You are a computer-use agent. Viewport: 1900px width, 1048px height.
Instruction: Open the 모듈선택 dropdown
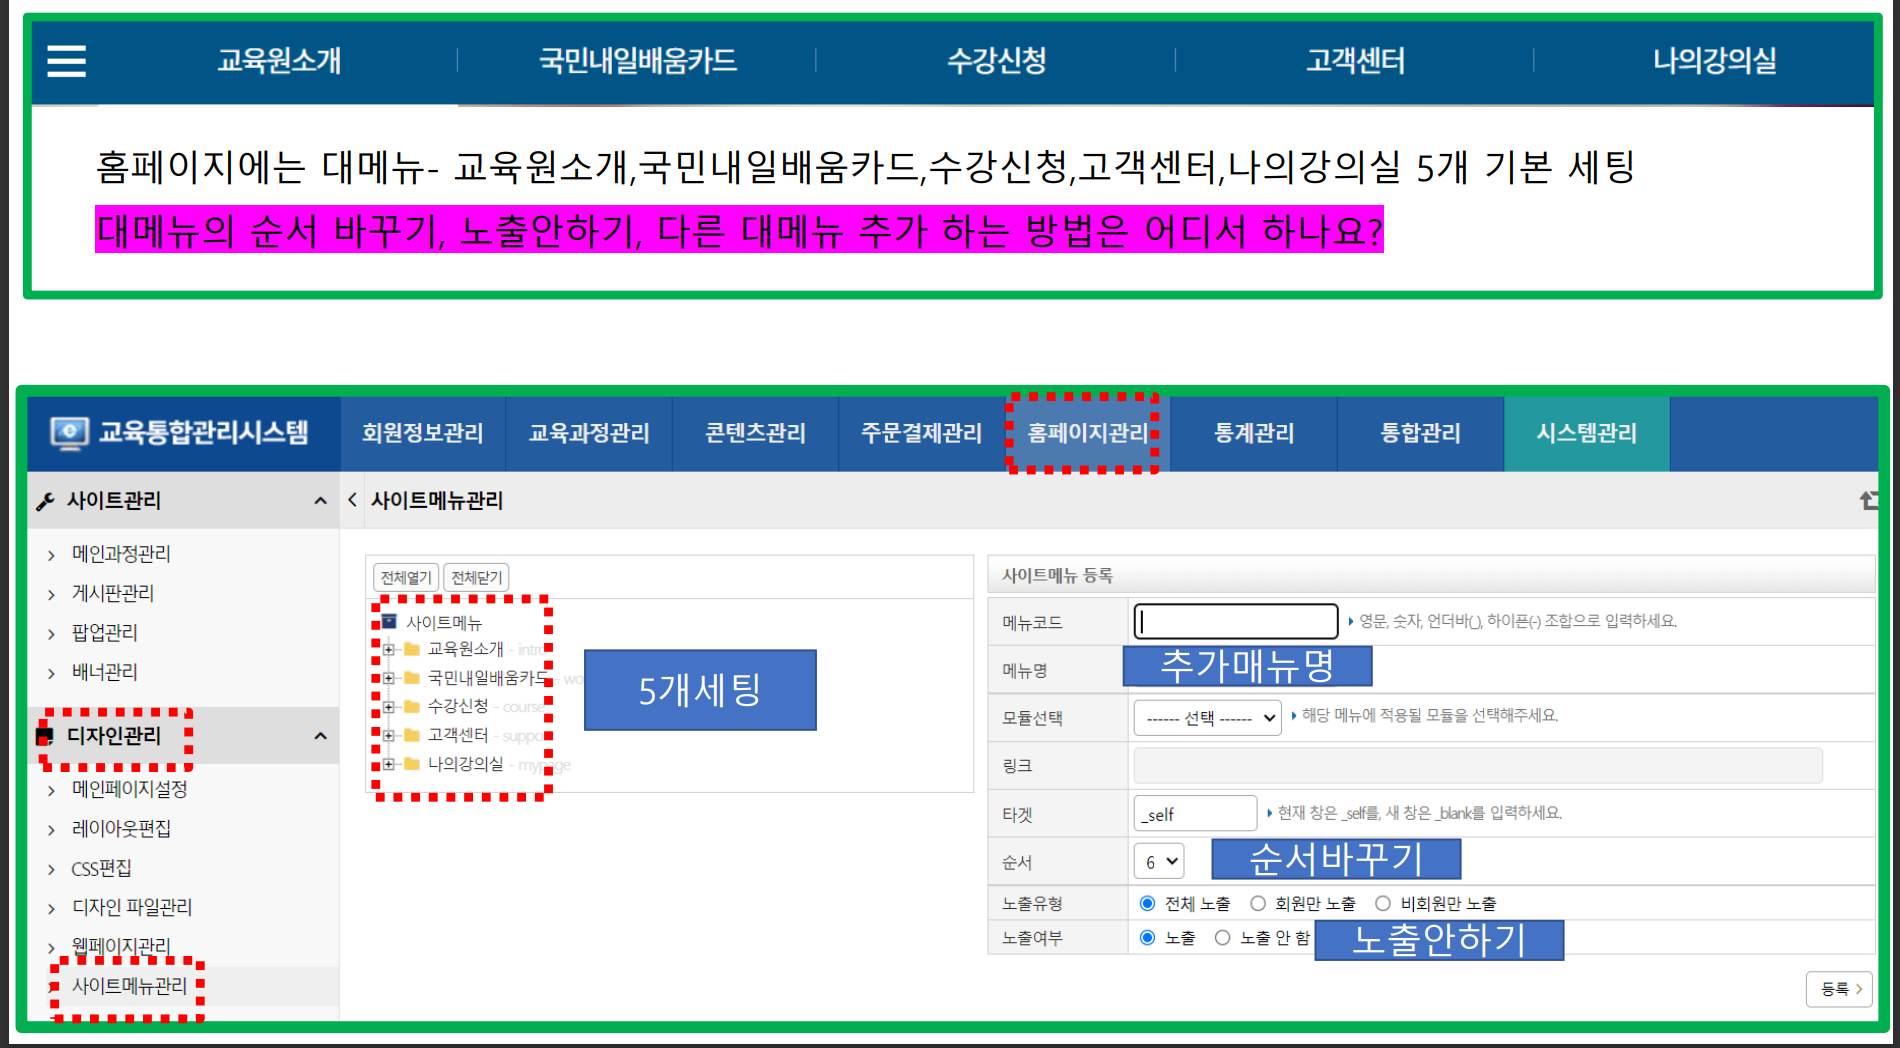tap(1207, 718)
